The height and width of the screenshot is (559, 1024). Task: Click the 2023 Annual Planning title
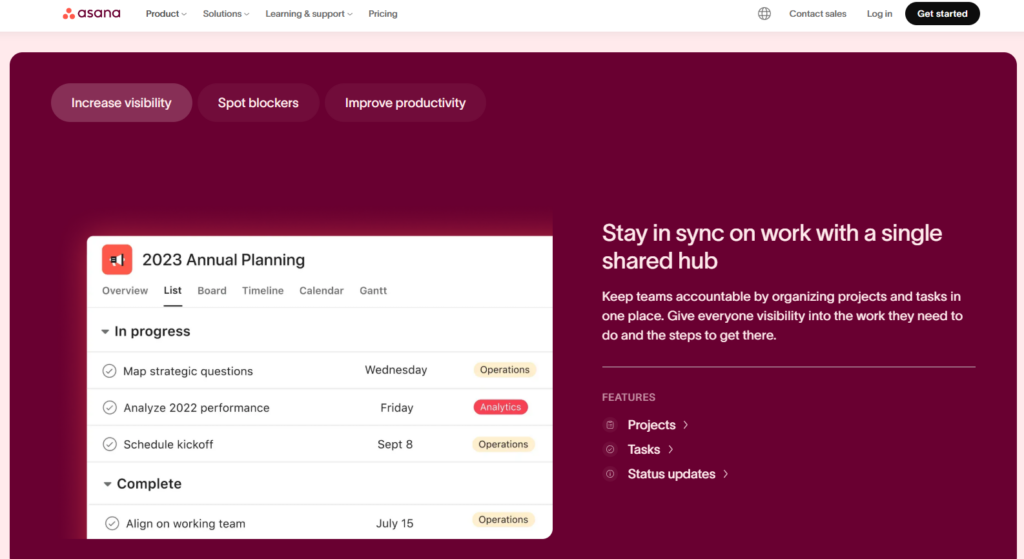(x=223, y=260)
